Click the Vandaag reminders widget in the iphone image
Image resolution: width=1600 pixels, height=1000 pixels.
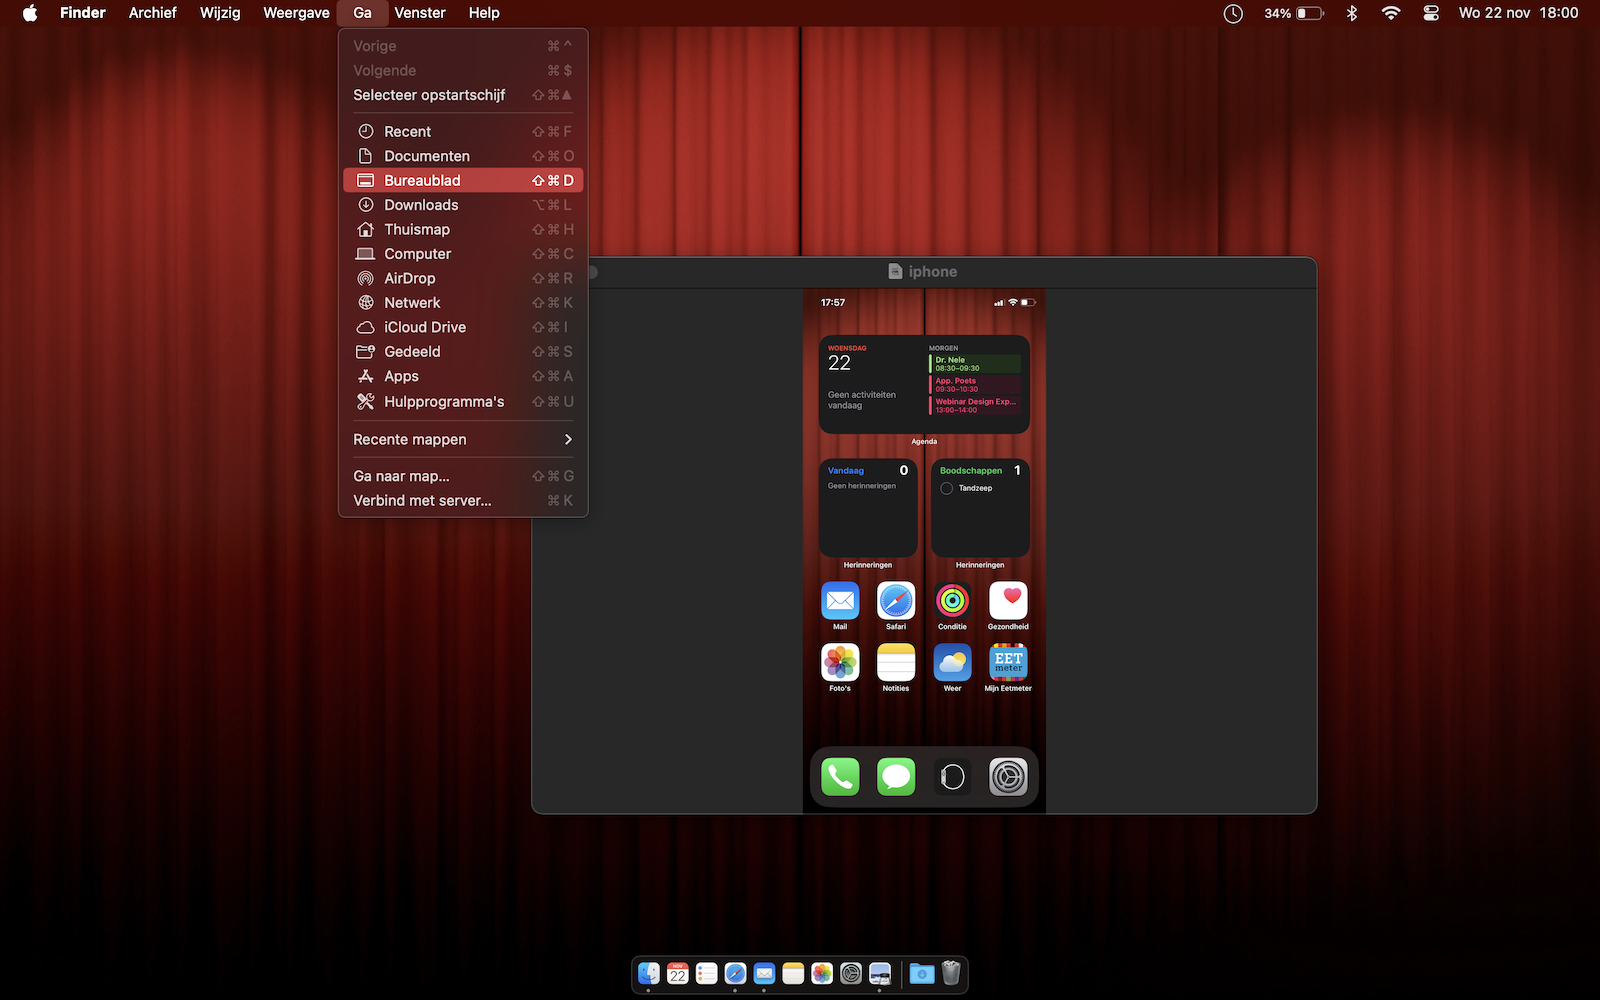(x=868, y=508)
